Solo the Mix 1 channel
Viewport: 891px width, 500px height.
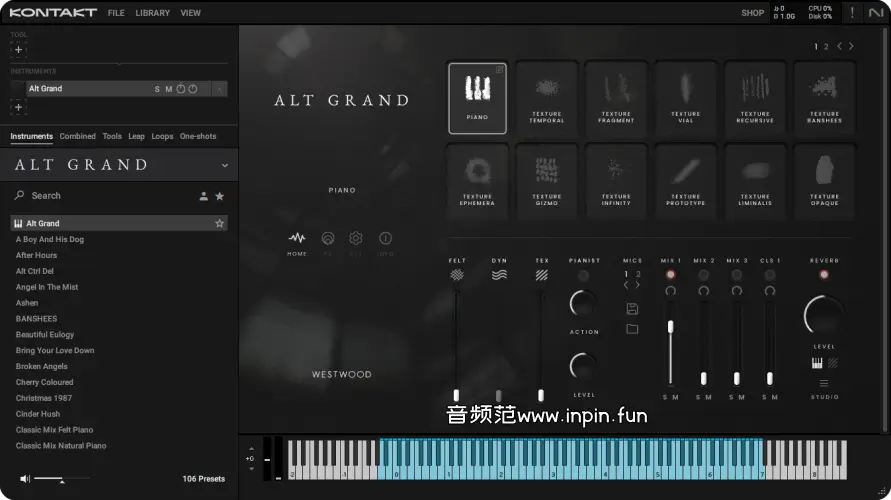point(665,397)
